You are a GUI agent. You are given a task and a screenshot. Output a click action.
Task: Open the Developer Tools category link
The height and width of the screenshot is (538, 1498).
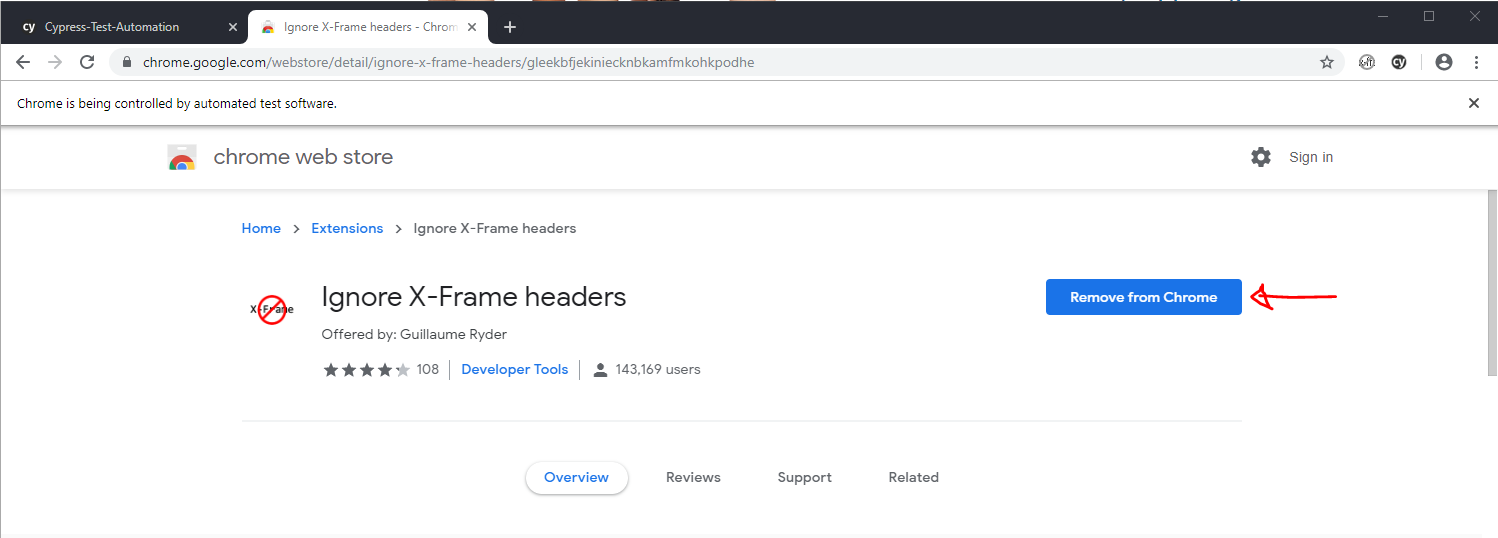pyautogui.click(x=515, y=369)
